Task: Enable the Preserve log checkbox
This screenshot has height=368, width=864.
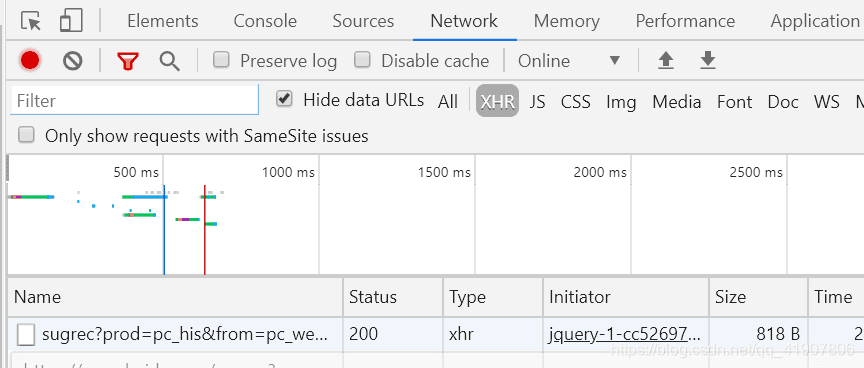Action: pos(221,59)
